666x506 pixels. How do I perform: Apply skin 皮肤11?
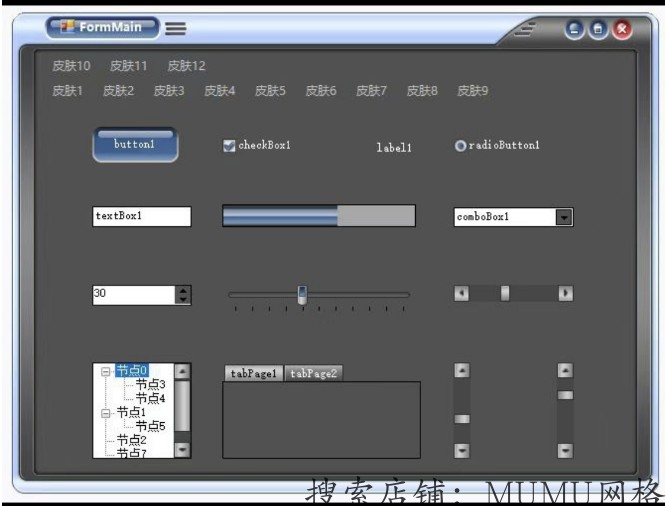[129, 66]
